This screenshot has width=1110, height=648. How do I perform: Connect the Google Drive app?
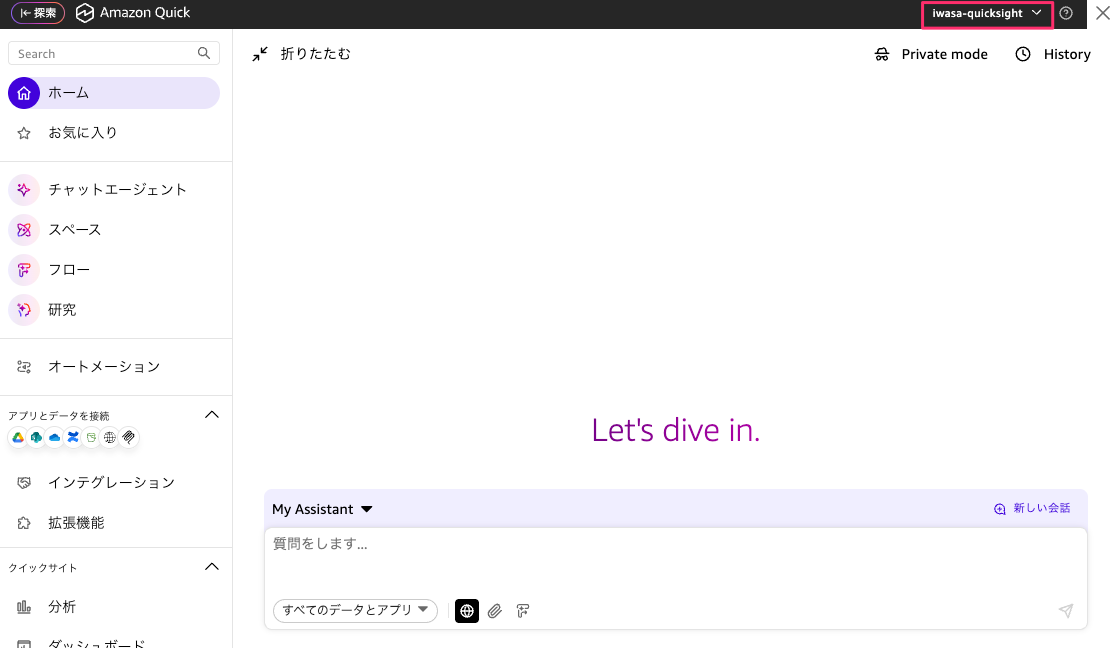pos(18,437)
